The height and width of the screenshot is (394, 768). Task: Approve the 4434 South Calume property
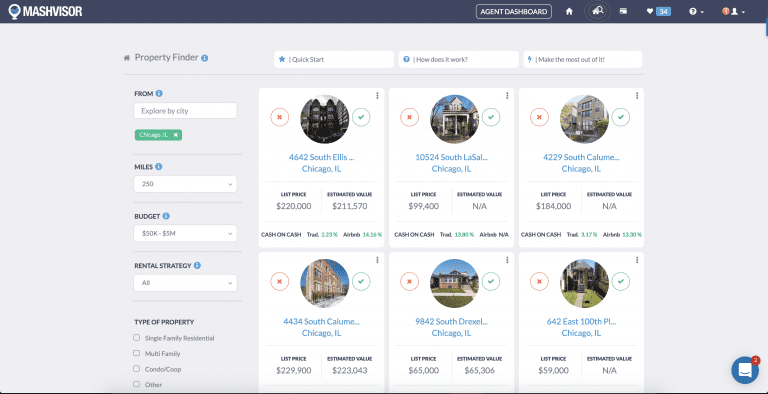361,281
